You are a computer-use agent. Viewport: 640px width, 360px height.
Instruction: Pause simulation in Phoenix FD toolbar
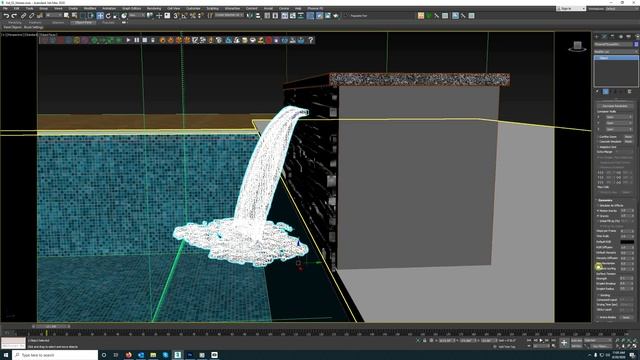click(x=136, y=40)
